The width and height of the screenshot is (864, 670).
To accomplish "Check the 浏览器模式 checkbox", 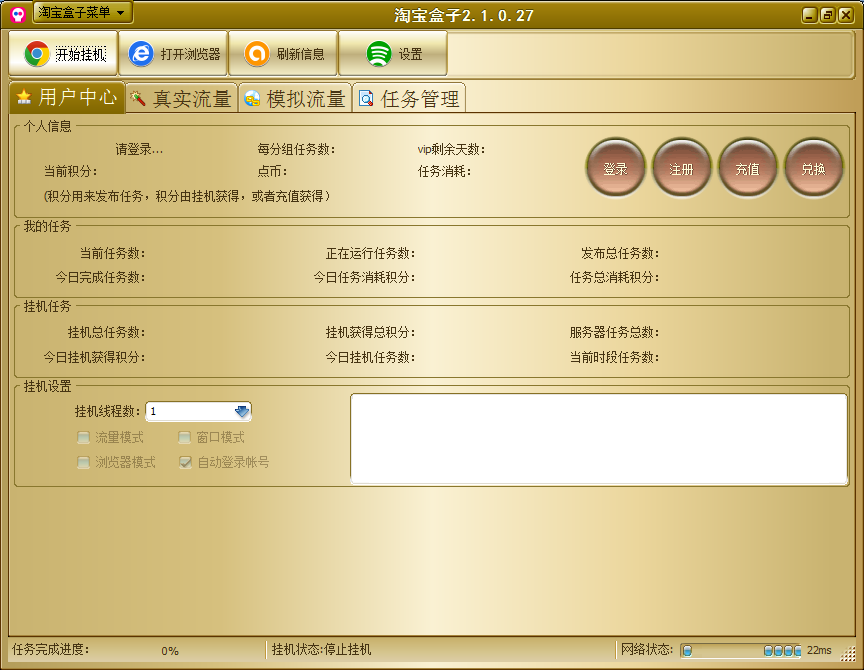I will click(84, 462).
